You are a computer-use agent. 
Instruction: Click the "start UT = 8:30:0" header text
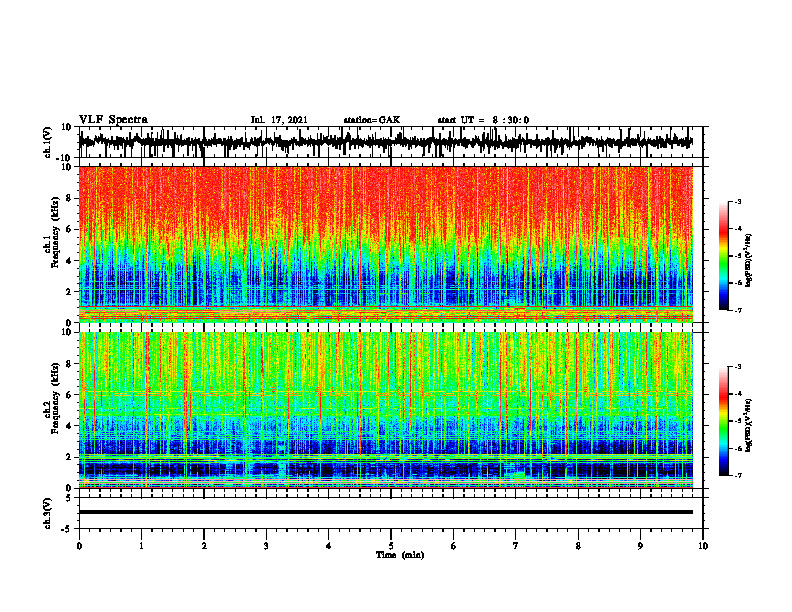pyautogui.click(x=483, y=120)
